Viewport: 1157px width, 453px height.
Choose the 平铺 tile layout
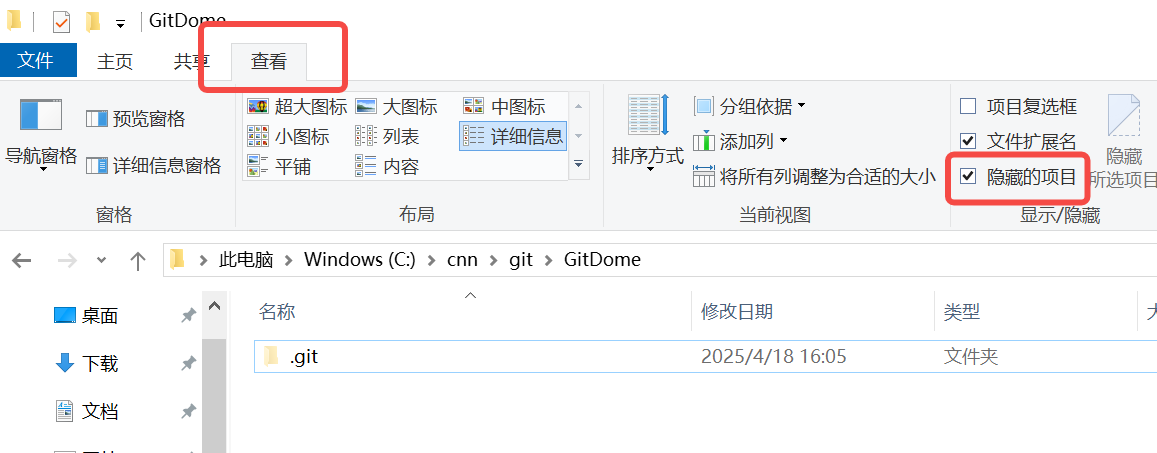[280, 167]
